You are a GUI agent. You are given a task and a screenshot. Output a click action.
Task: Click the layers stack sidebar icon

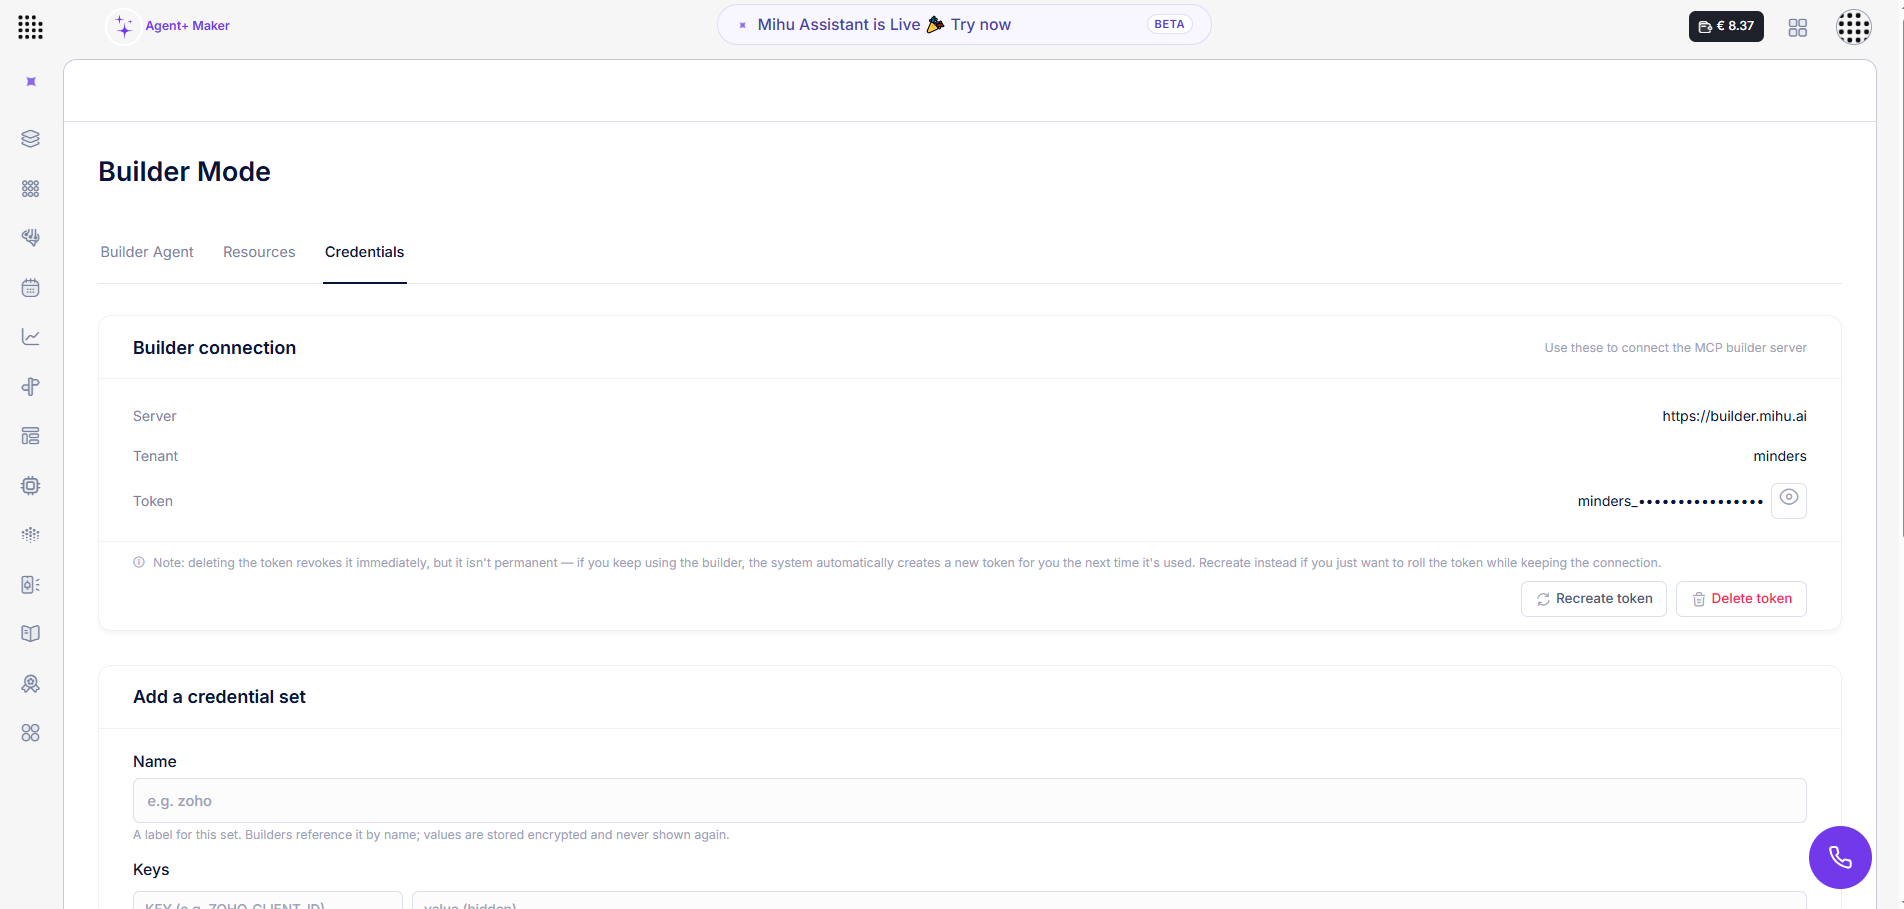pyautogui.click(x=31, y=139)
